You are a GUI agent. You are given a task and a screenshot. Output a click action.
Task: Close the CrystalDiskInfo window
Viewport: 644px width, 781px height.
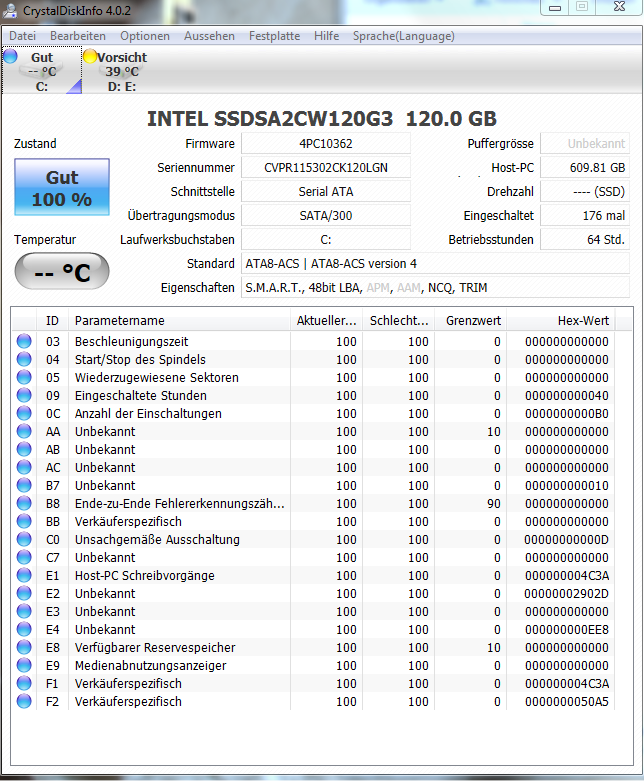pyautogui.click(x=619, y=7)
